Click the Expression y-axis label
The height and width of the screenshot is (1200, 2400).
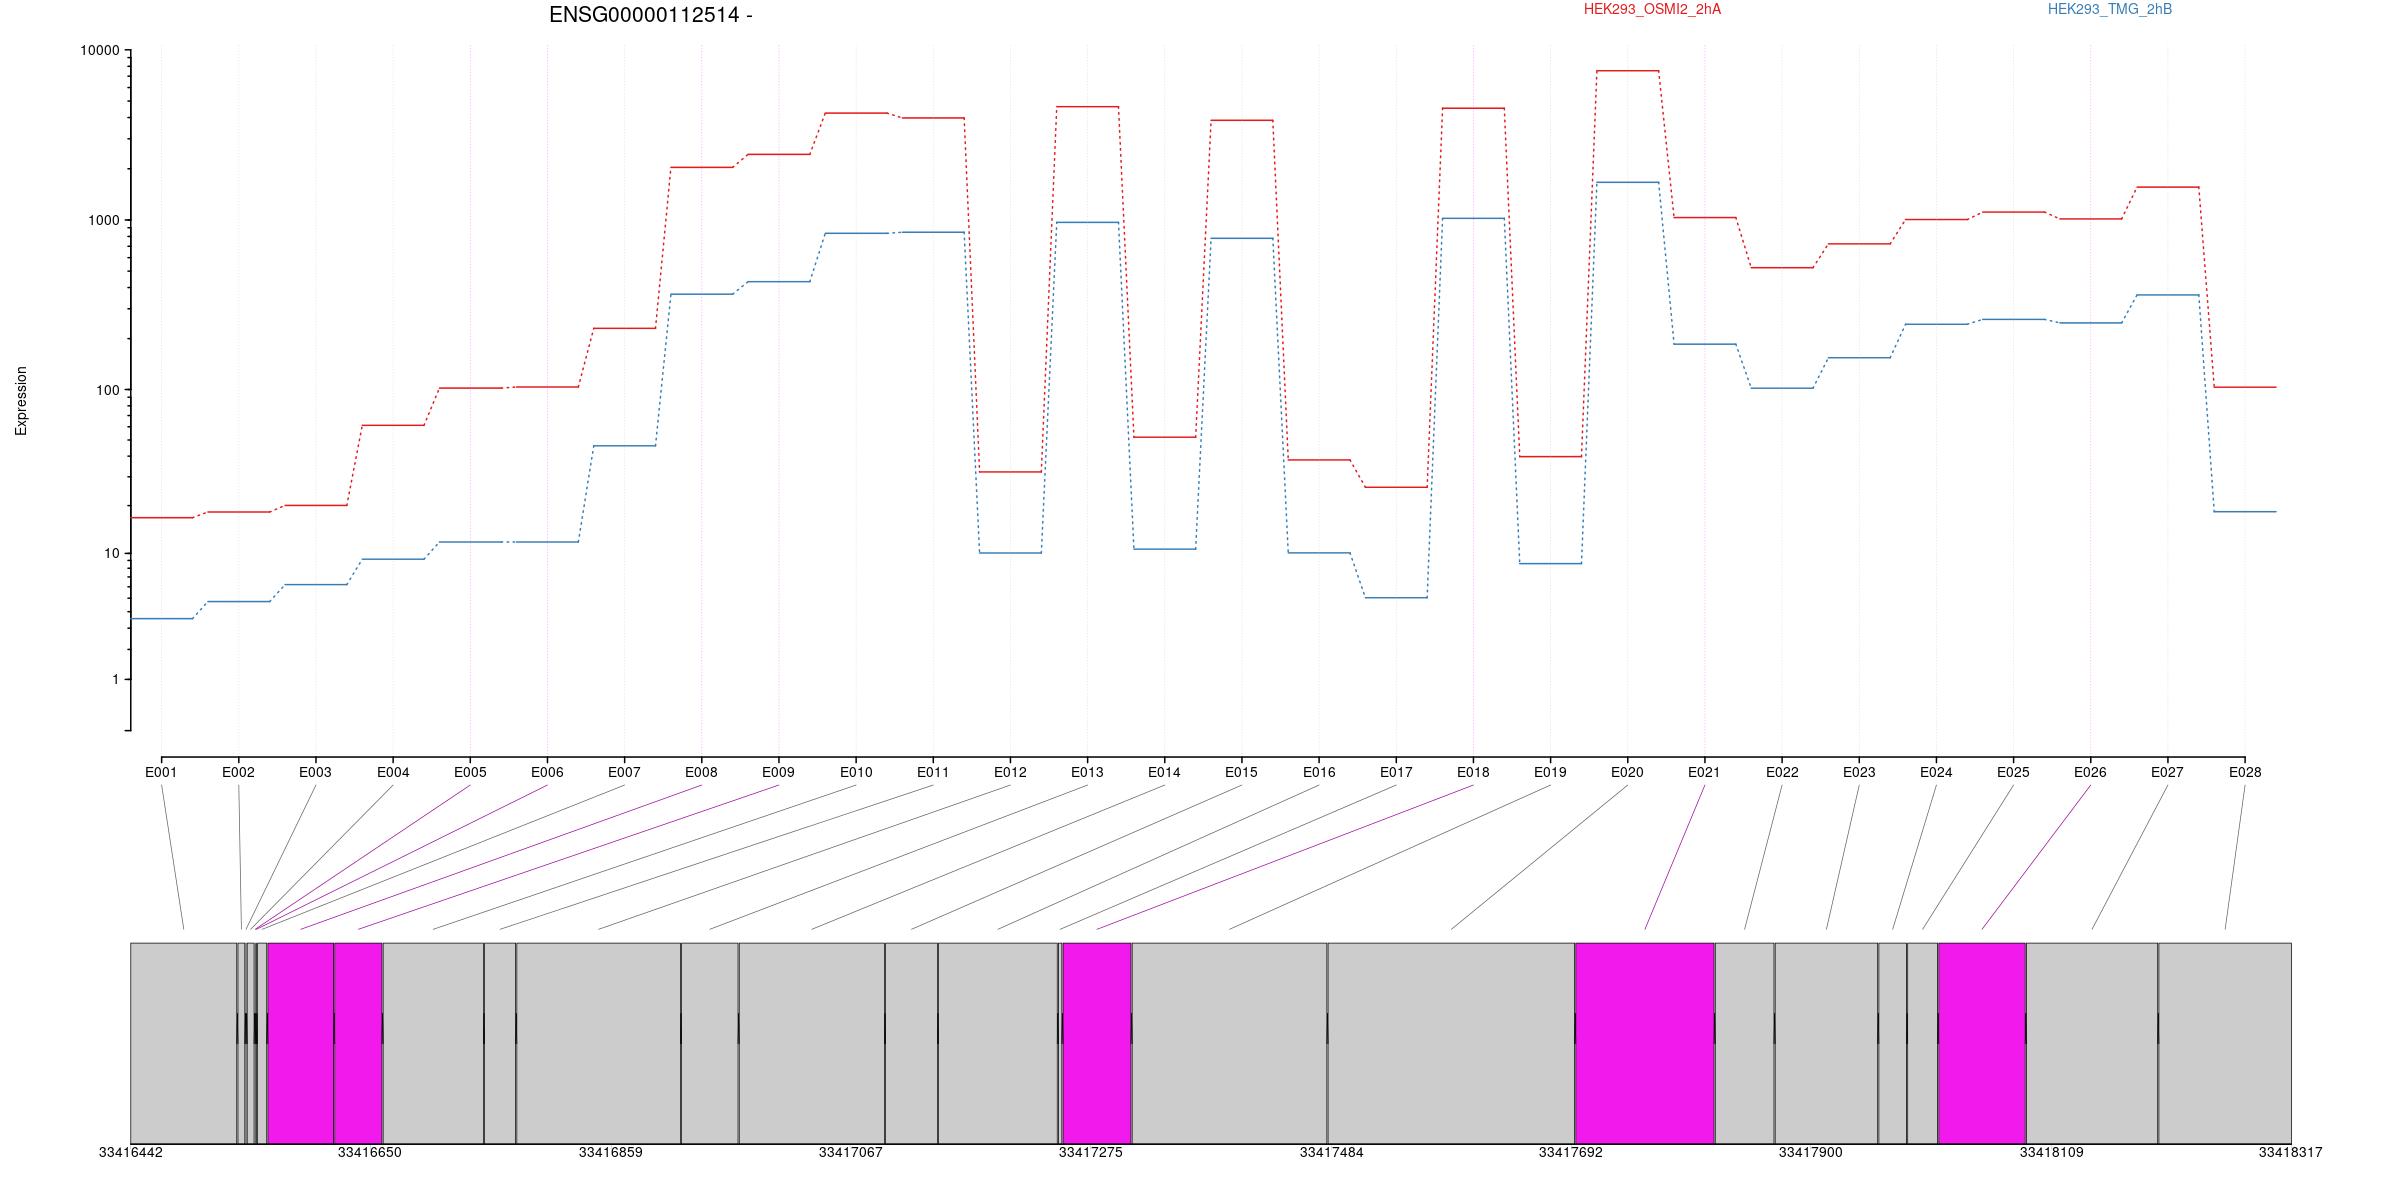pos(21,401)
